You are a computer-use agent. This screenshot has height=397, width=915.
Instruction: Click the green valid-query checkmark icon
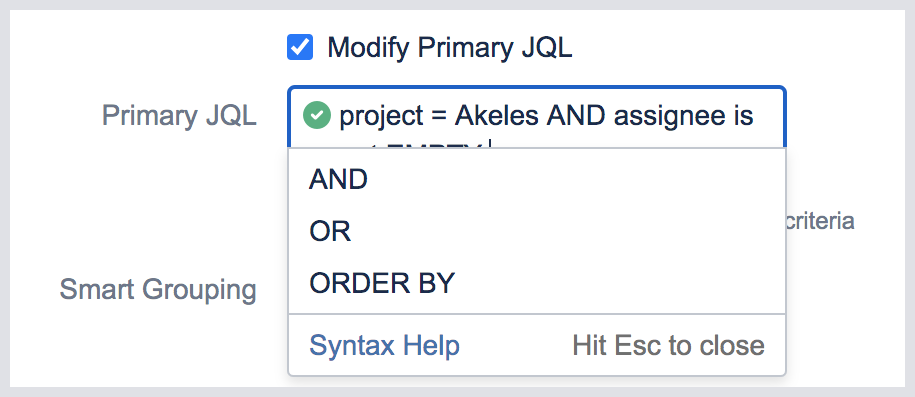point(317,116)
